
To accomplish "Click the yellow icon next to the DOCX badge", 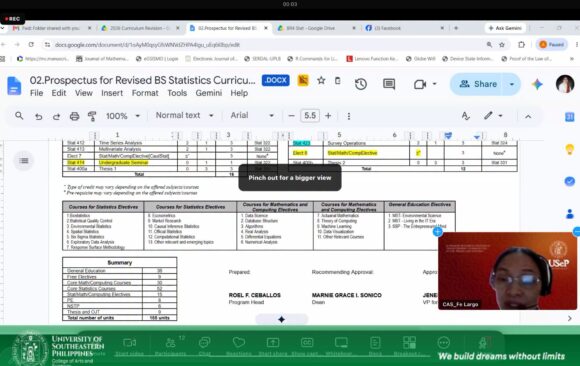I will point(303,80).
